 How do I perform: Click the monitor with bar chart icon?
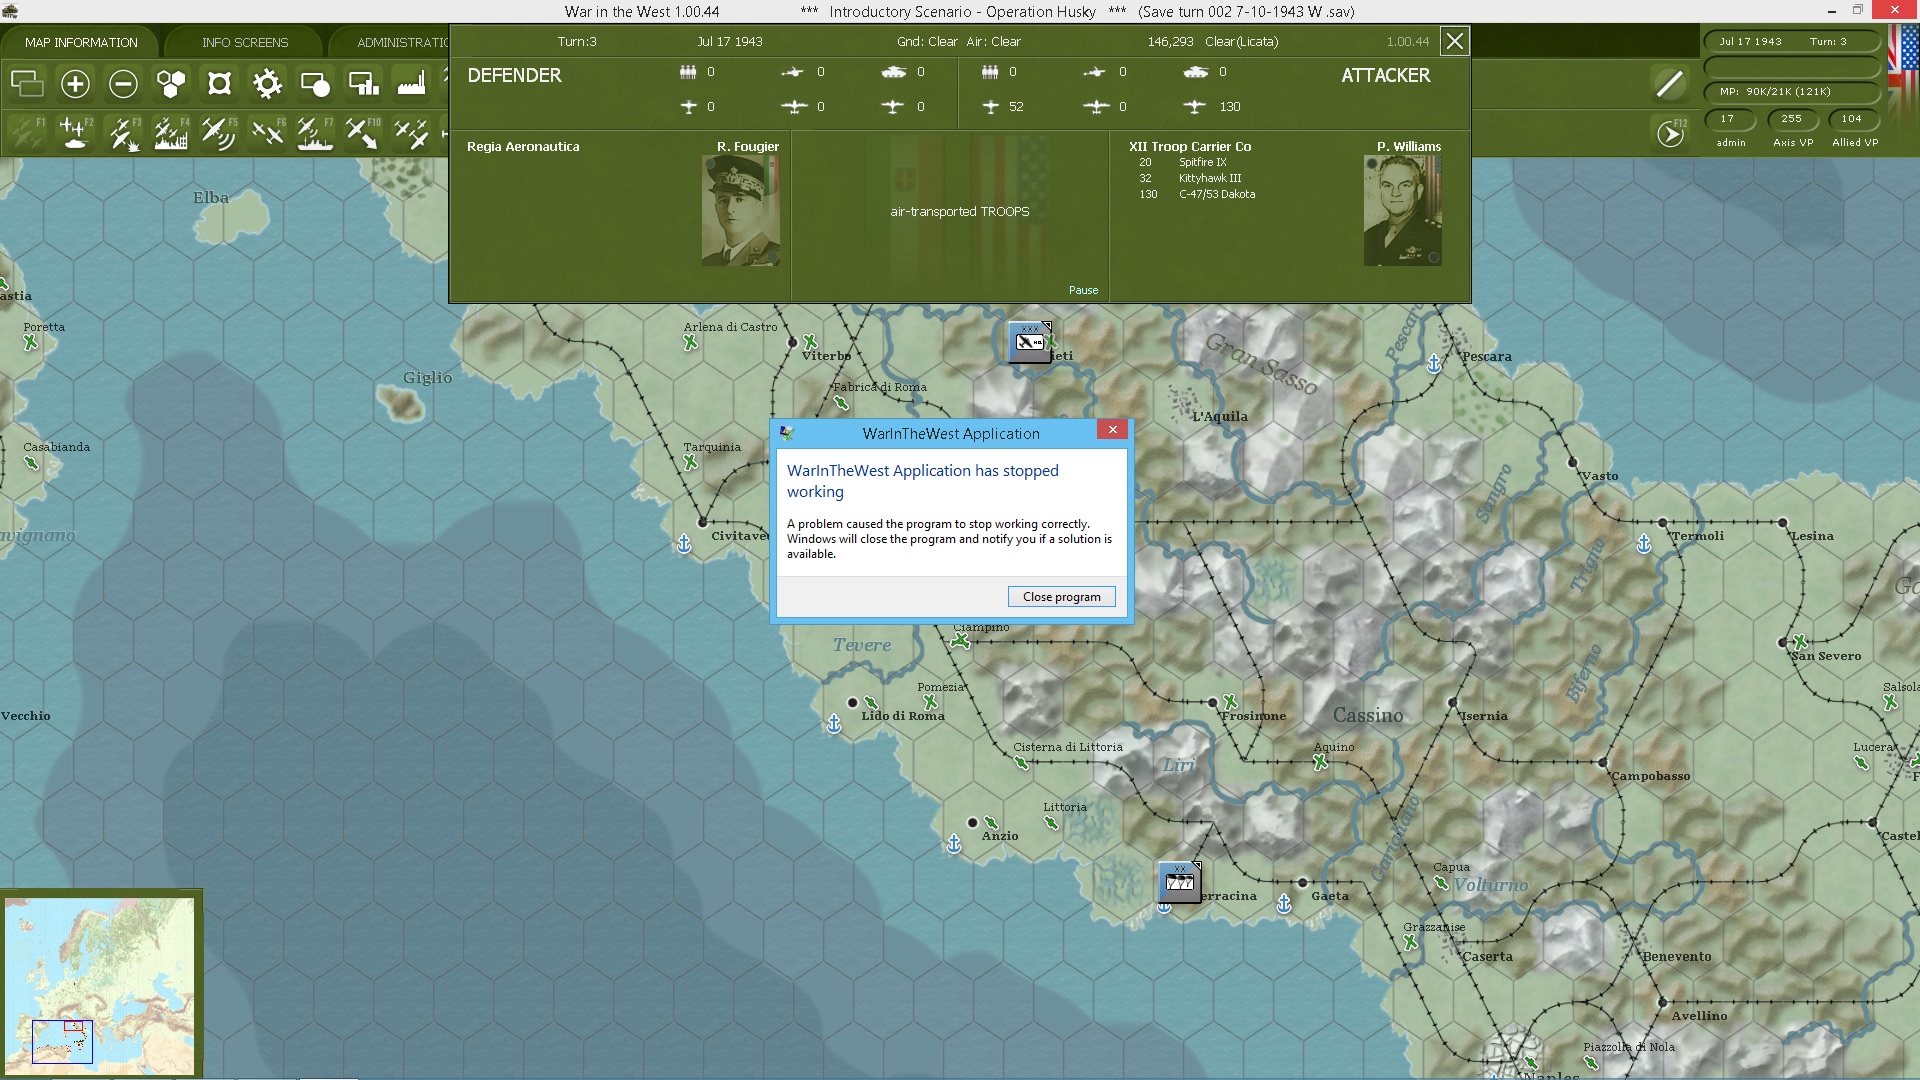point(363,84)
